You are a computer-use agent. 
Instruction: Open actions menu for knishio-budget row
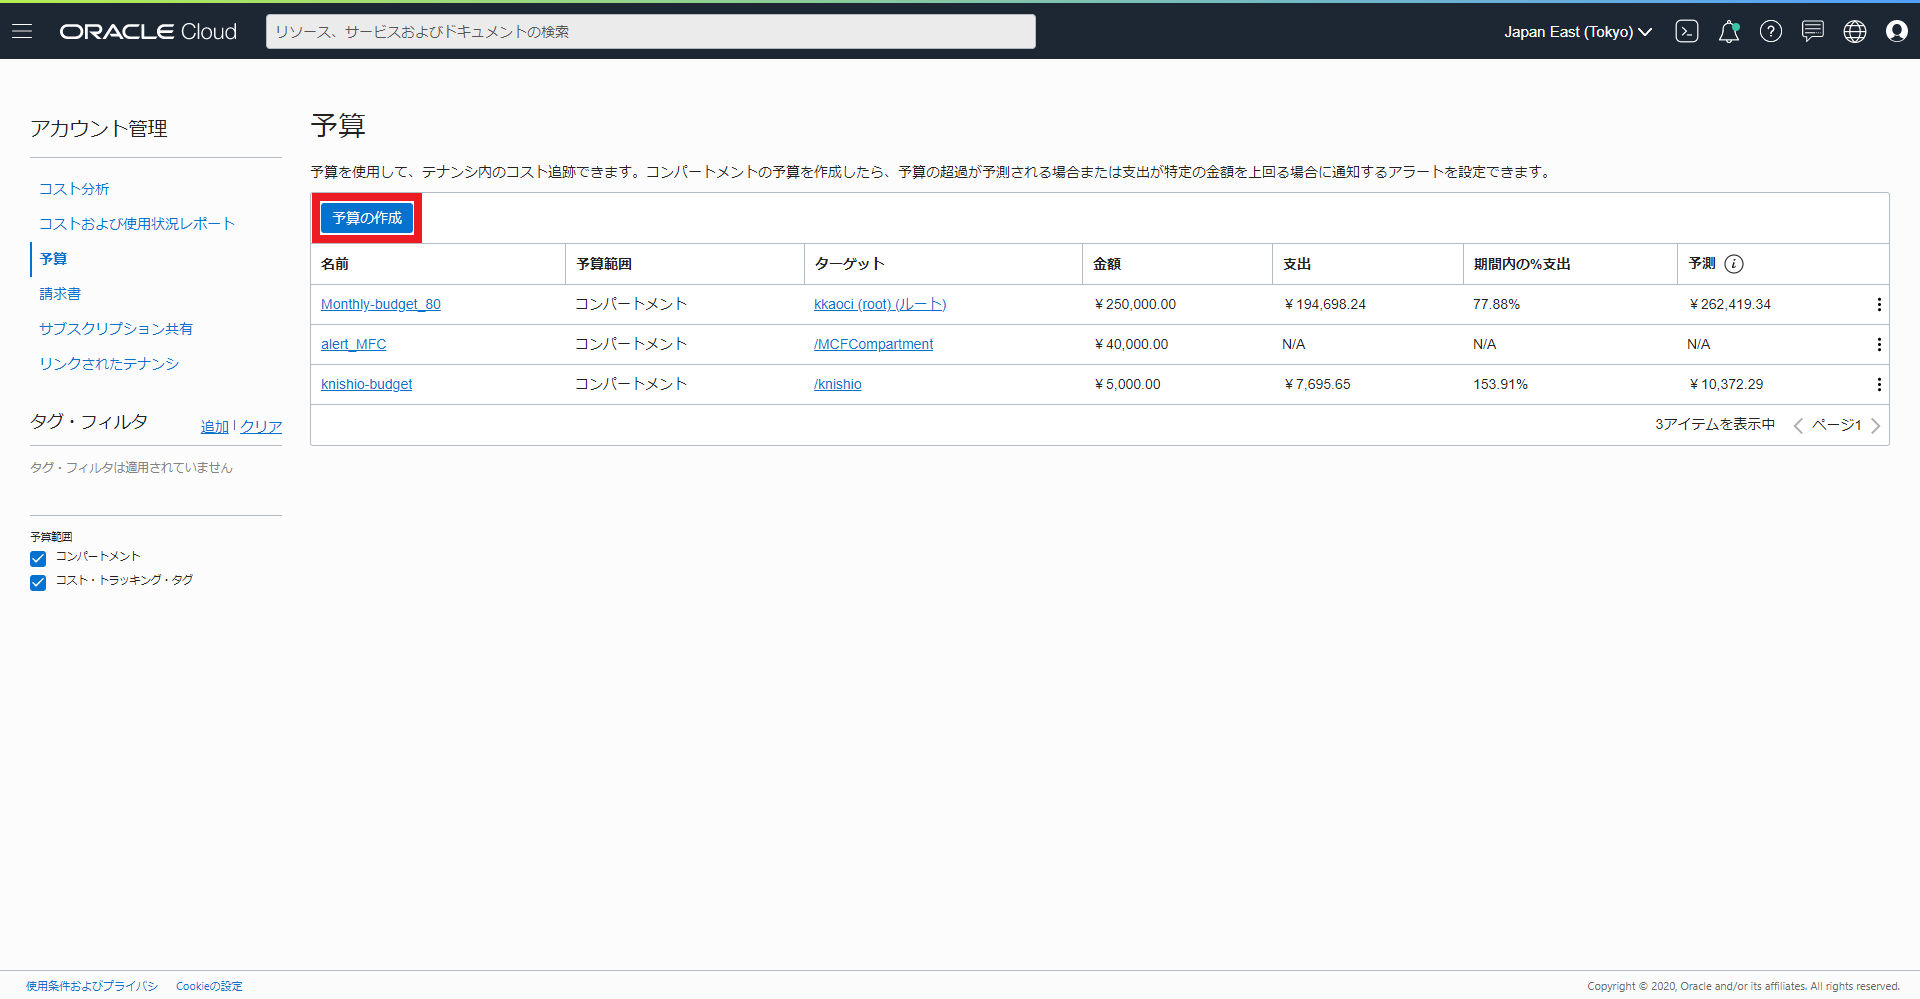point(1878,385)
